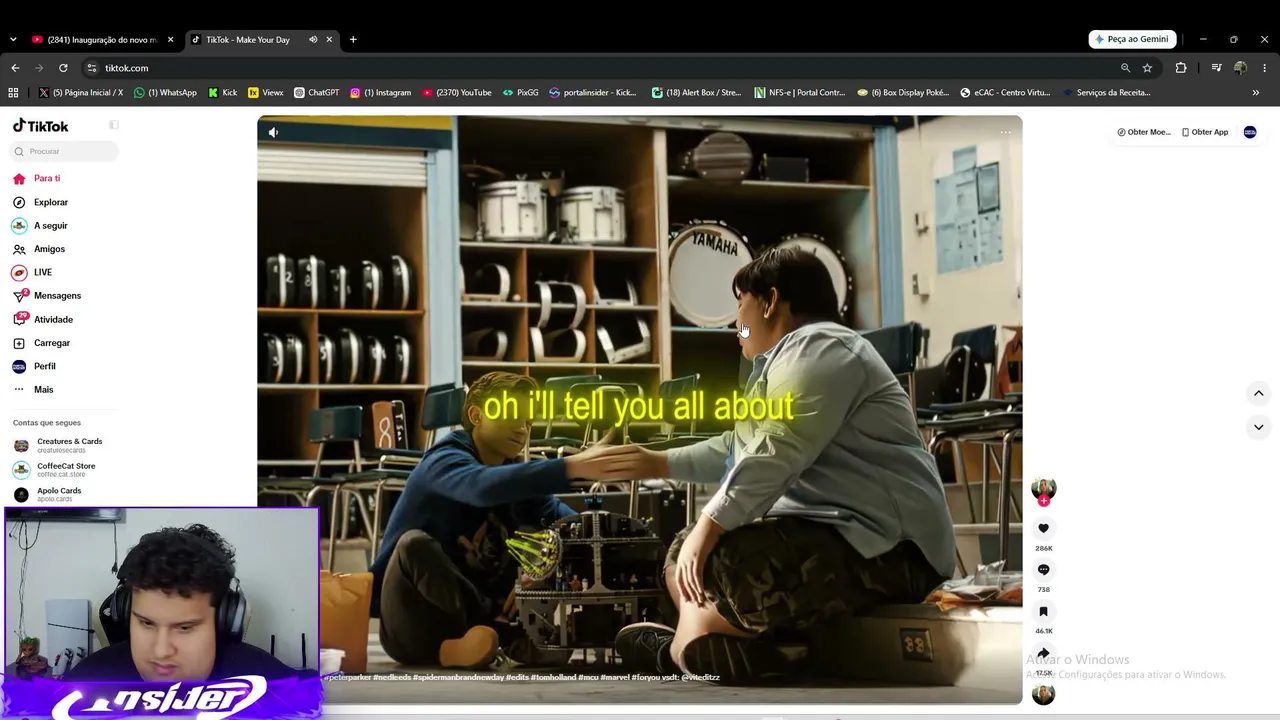Screen dimensions: 1280x720
Task: Show more bookmarks with the double chevron
Action: (x=1256, y=93)
